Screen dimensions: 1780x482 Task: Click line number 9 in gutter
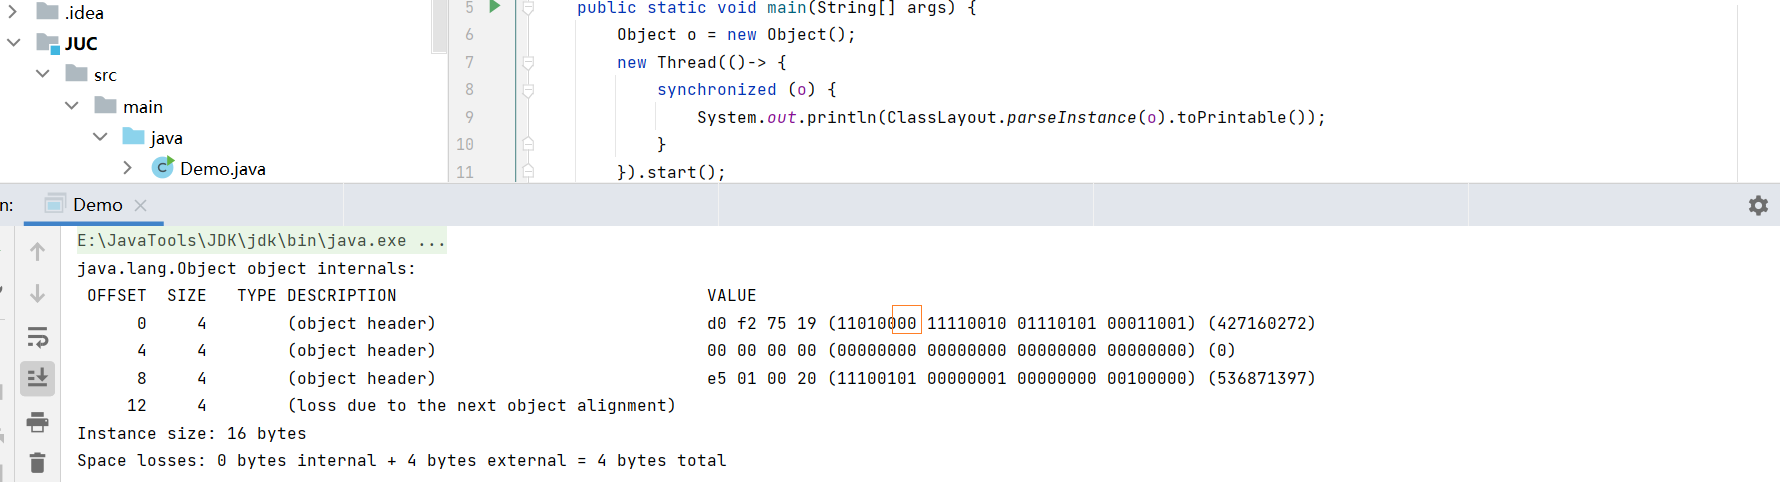coord(469,117)
